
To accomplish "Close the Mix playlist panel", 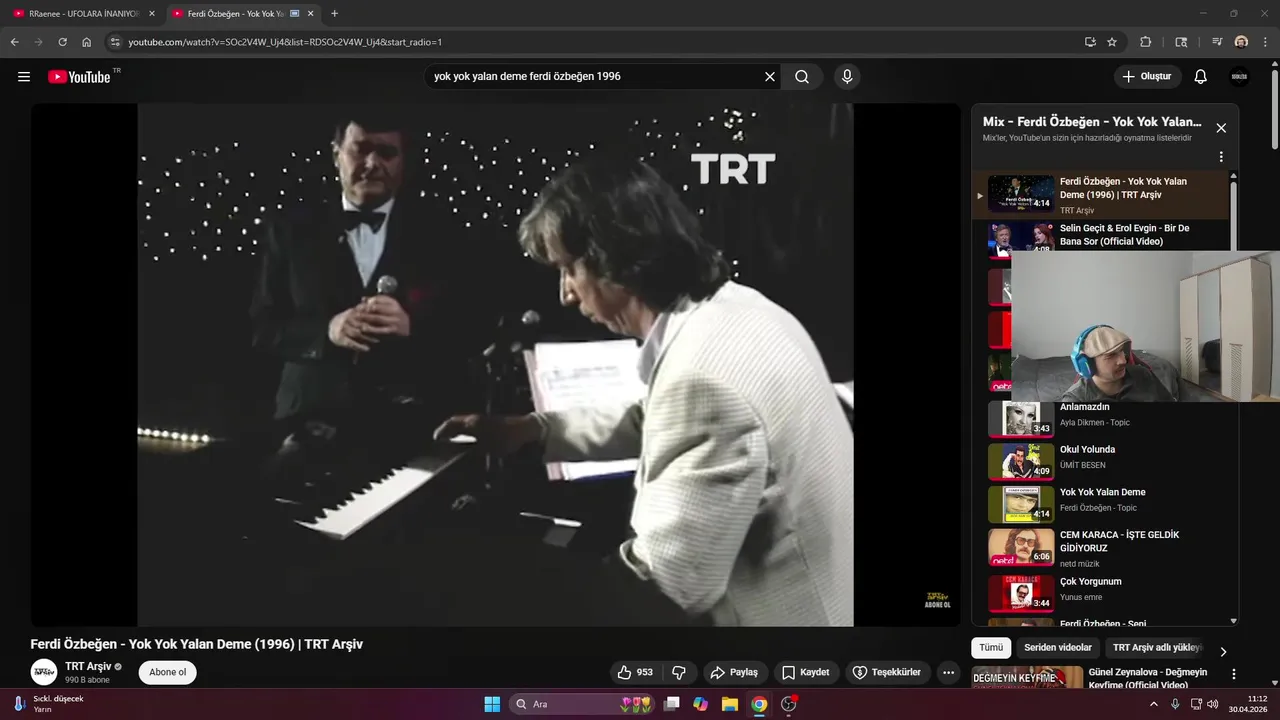I will click(1220, 128).
